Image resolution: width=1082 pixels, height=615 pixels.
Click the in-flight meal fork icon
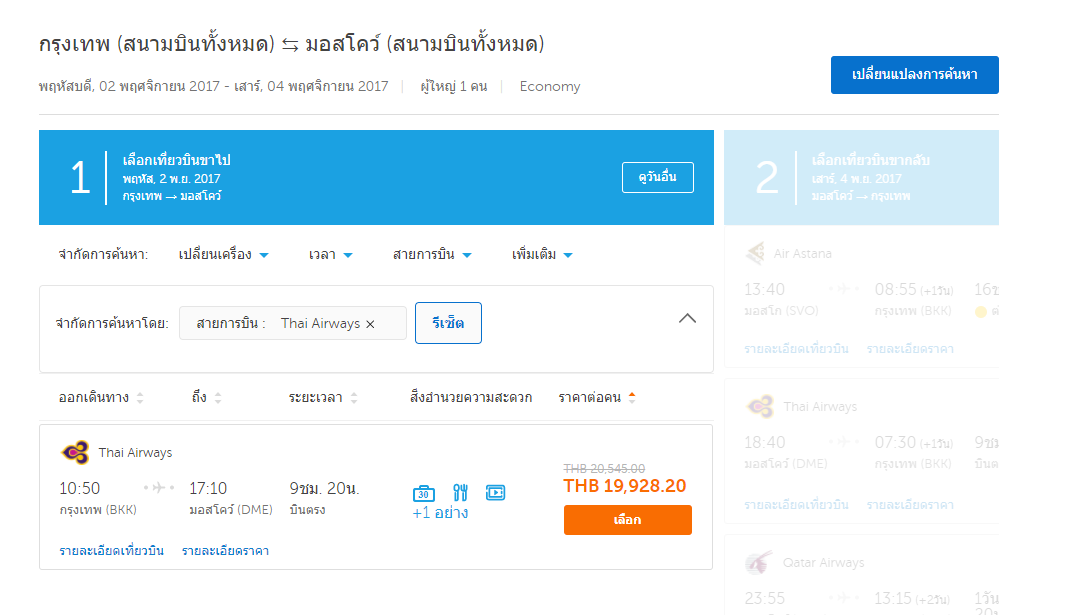pyautogui.click(x=460, y=493)
